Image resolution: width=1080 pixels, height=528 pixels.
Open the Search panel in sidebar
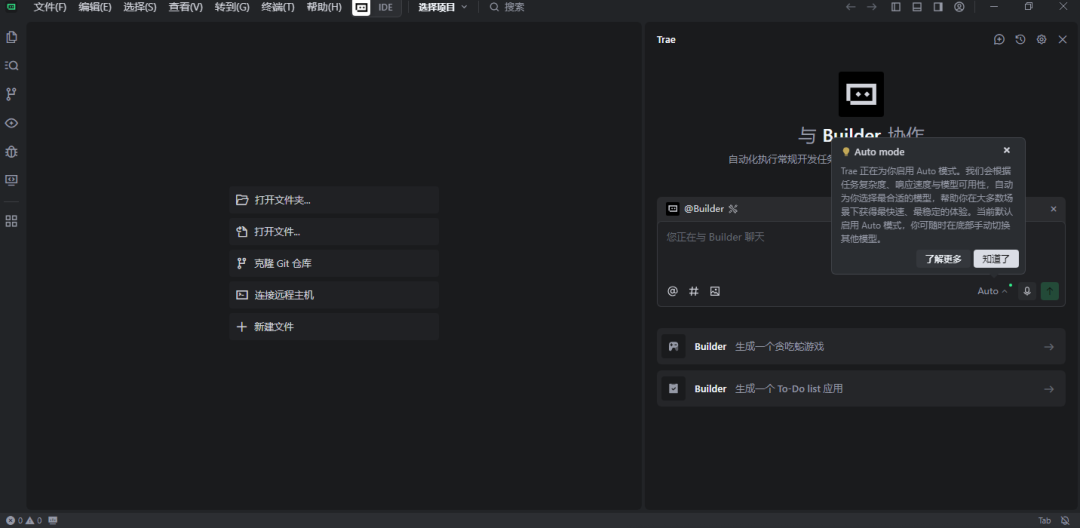pos(11,65)
